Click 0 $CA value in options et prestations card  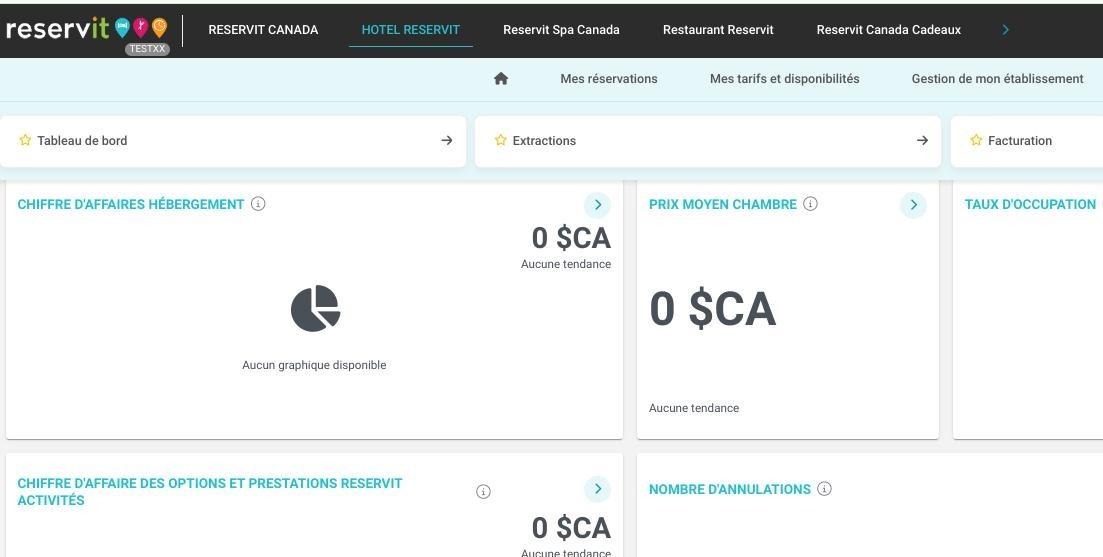(x=571, y=527)
